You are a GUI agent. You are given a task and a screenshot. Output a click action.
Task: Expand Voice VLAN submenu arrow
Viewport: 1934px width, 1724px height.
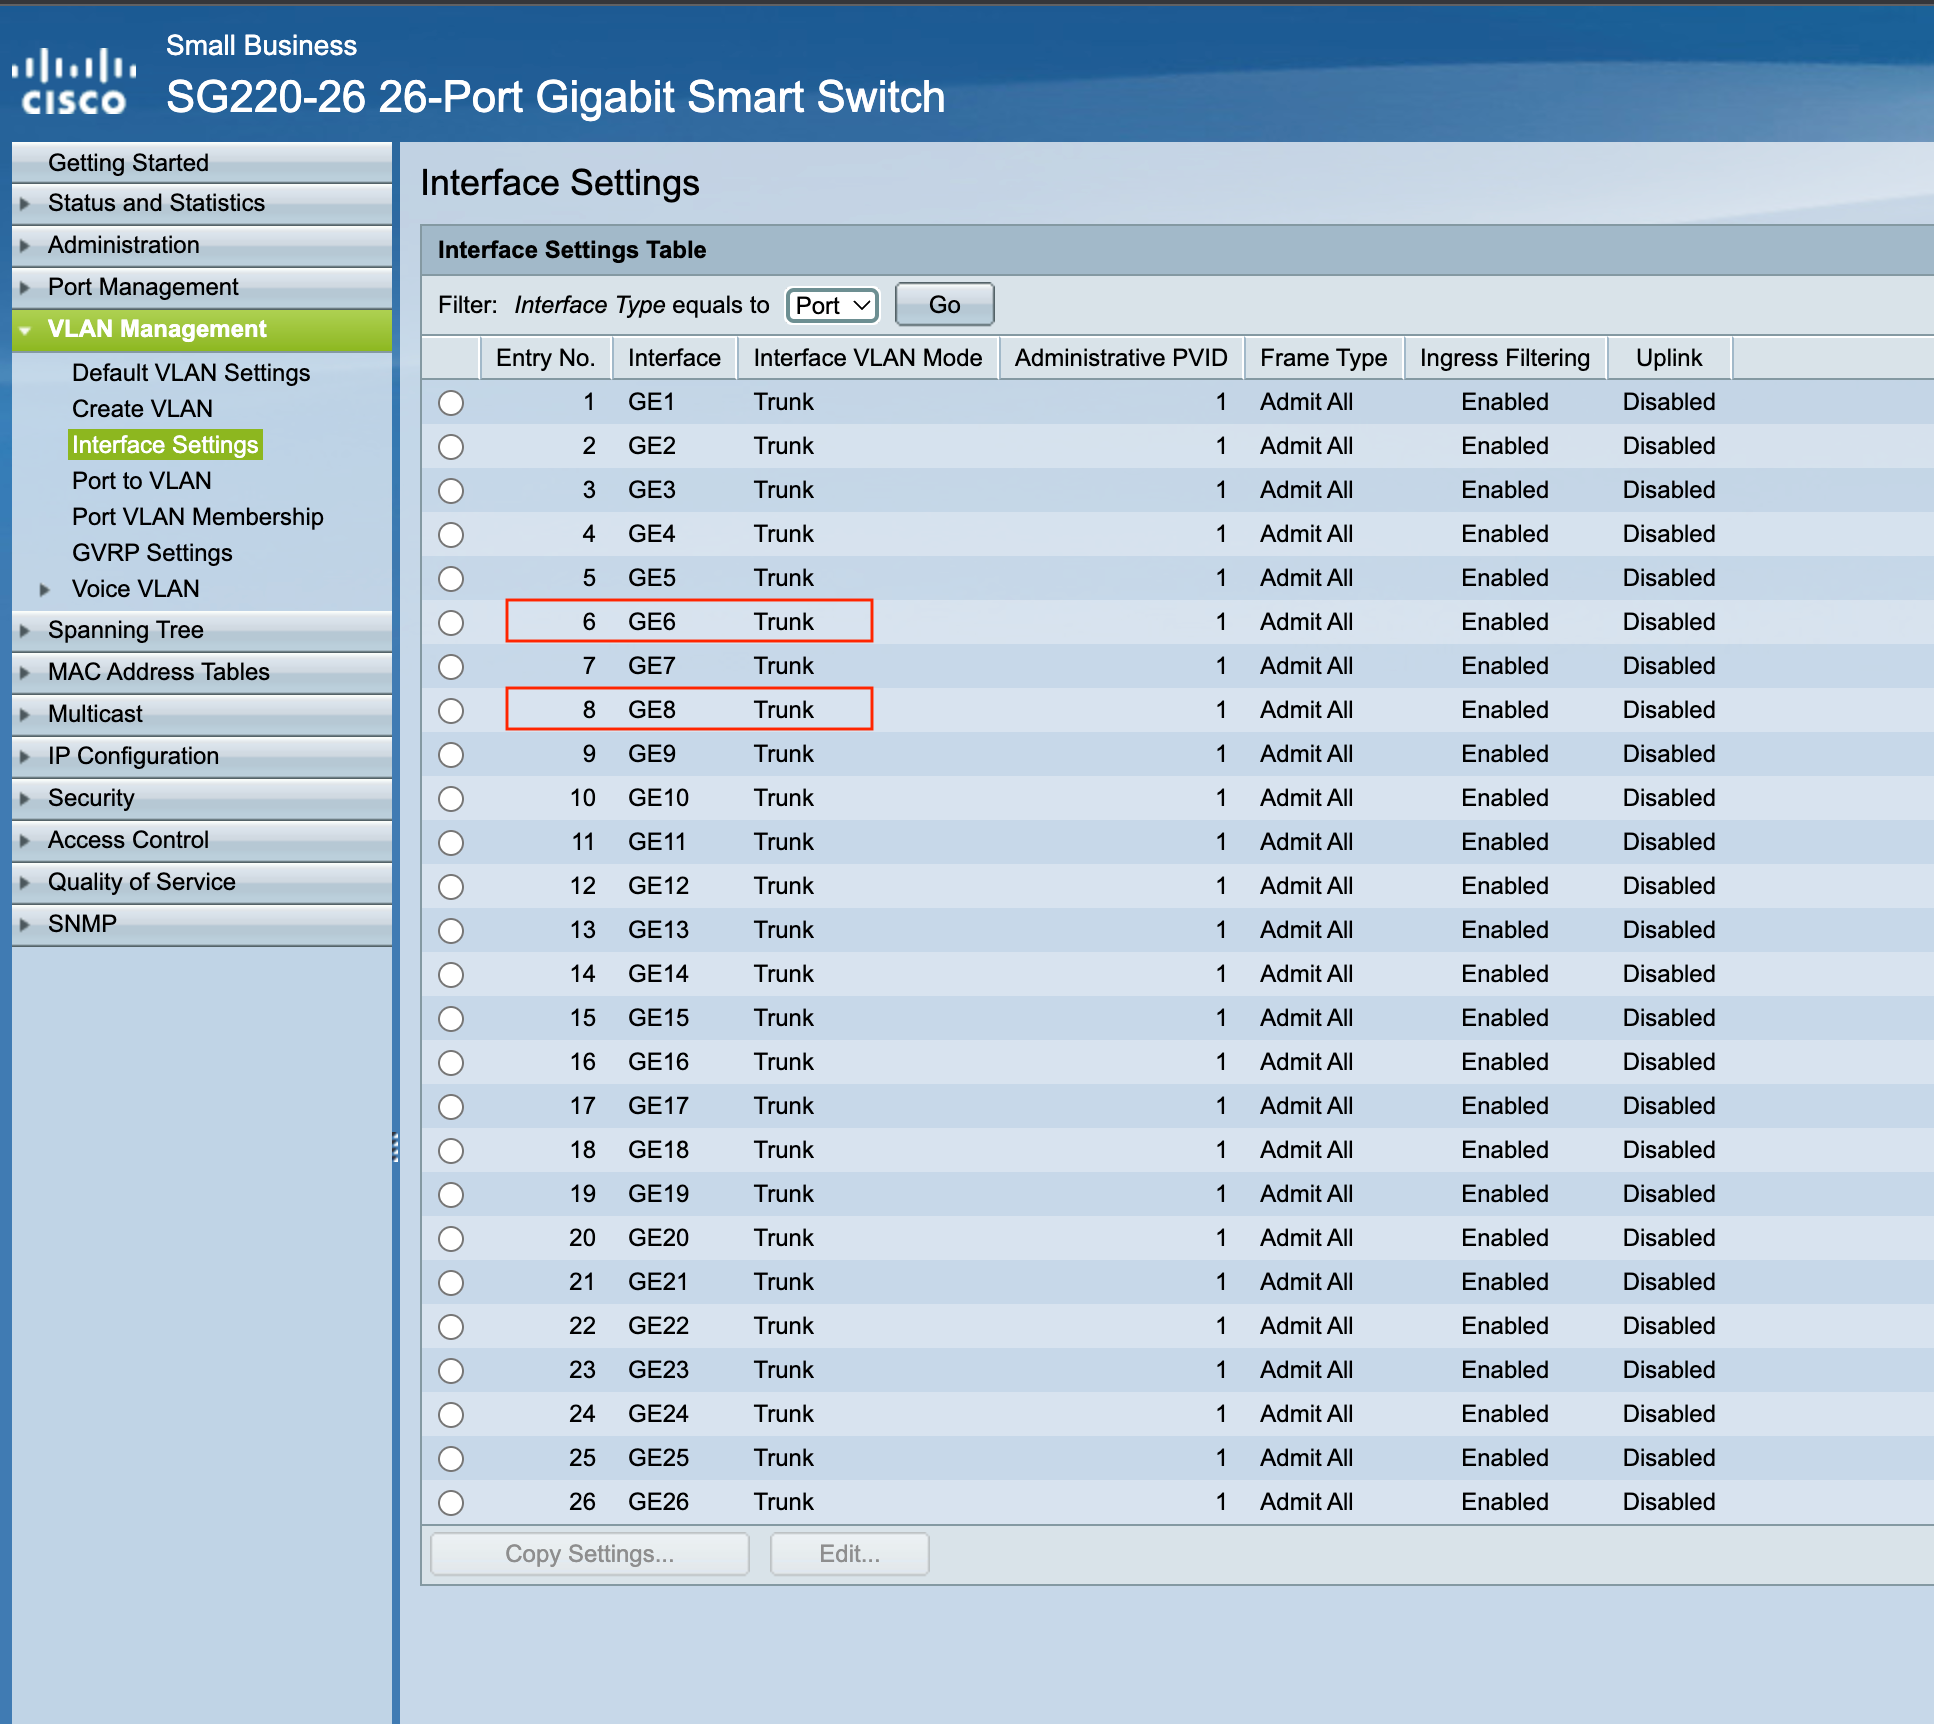tap(45, 590)
